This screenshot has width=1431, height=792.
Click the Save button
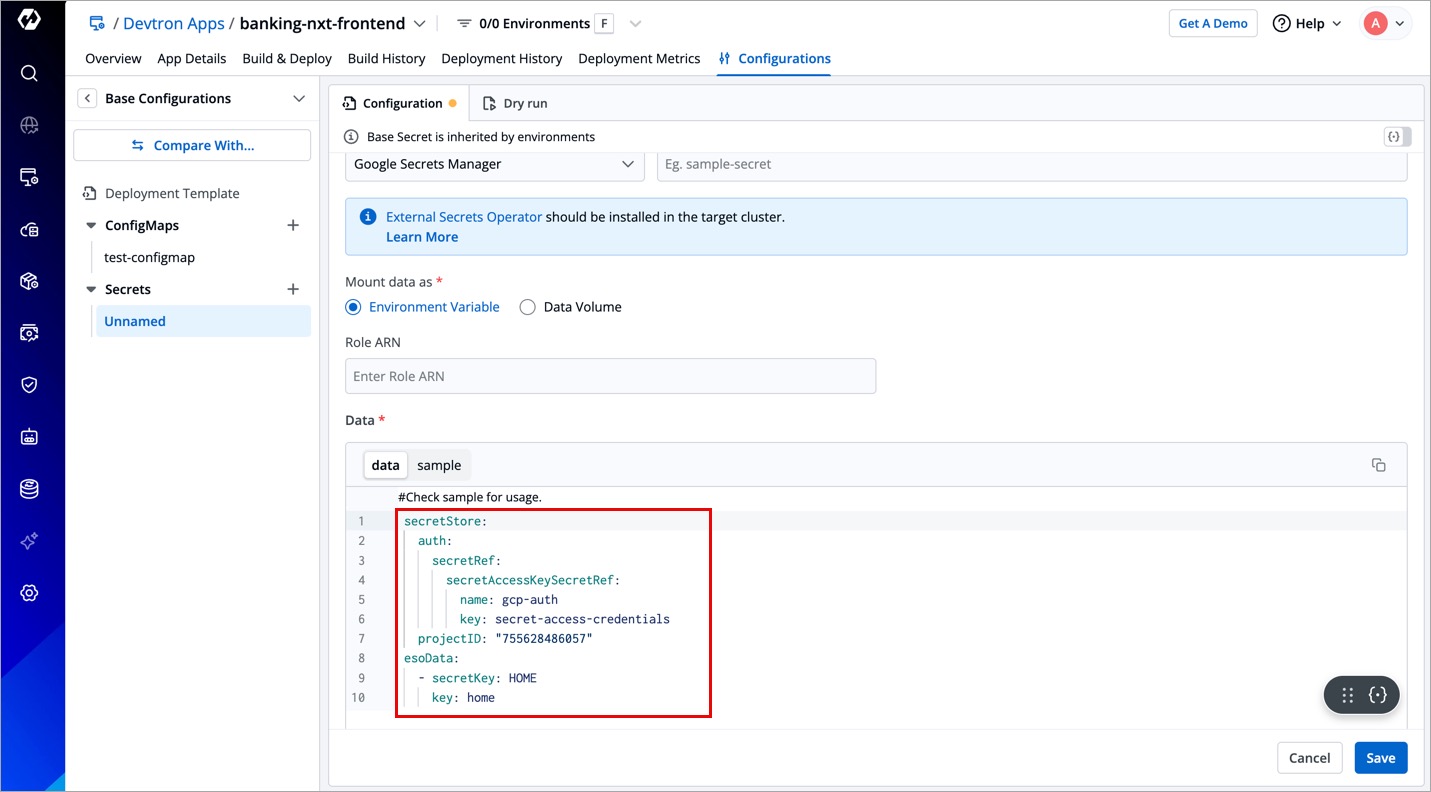(1380, 758)
